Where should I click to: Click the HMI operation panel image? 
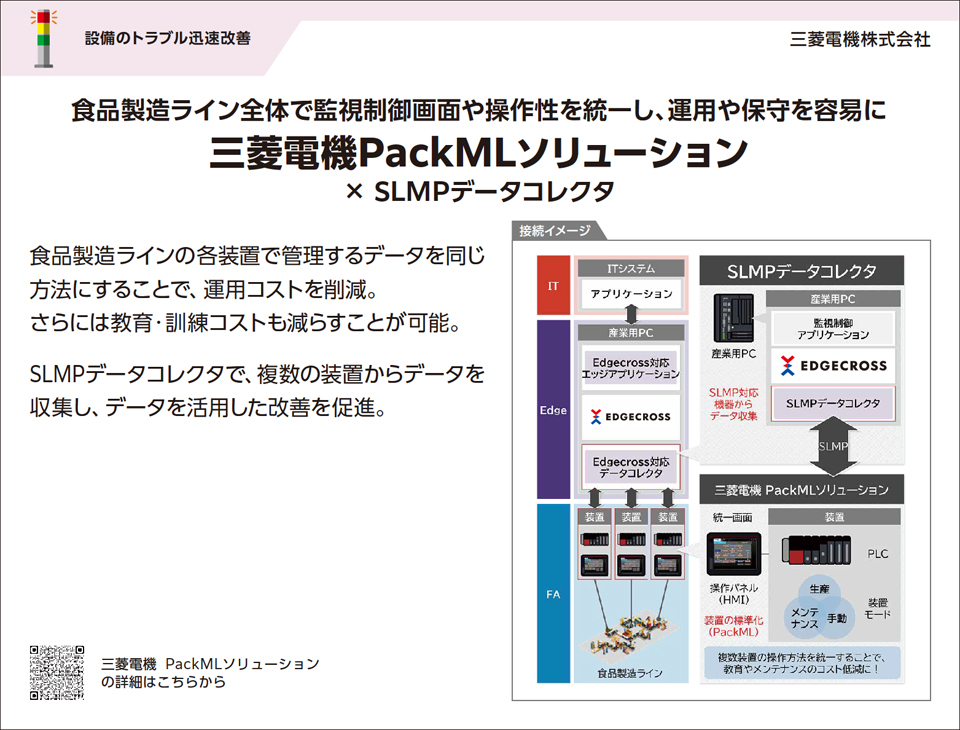(x=733, y=554)
